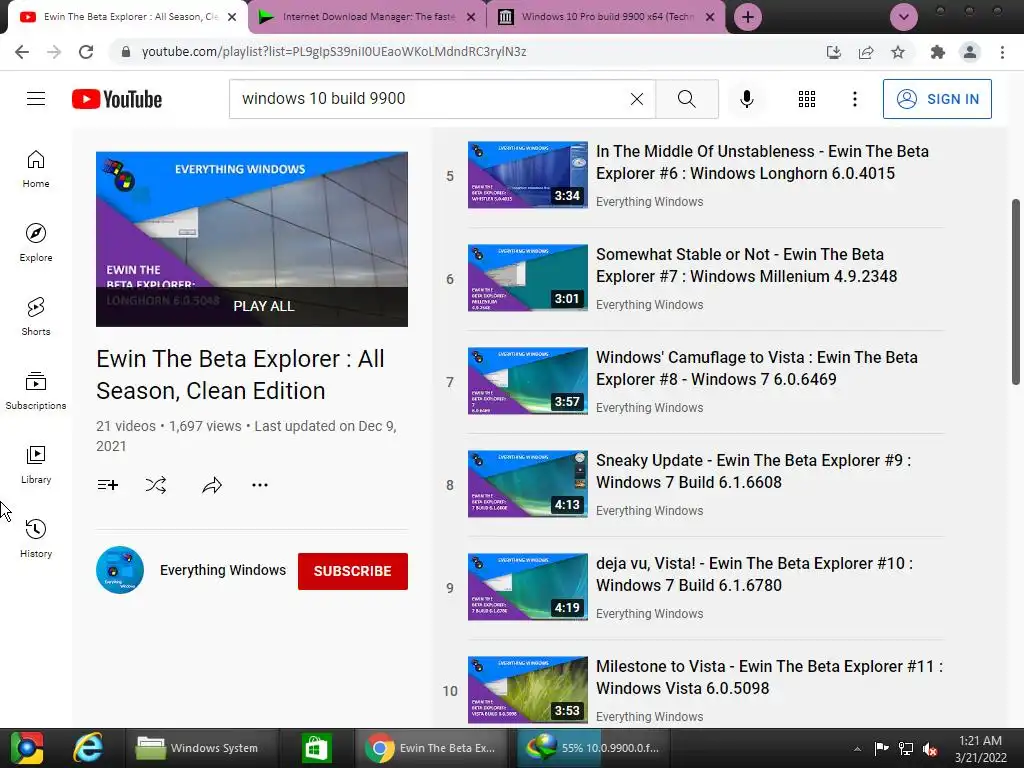Clear the search box with the X icon
1024x768 pixels.
click(637, 99)
